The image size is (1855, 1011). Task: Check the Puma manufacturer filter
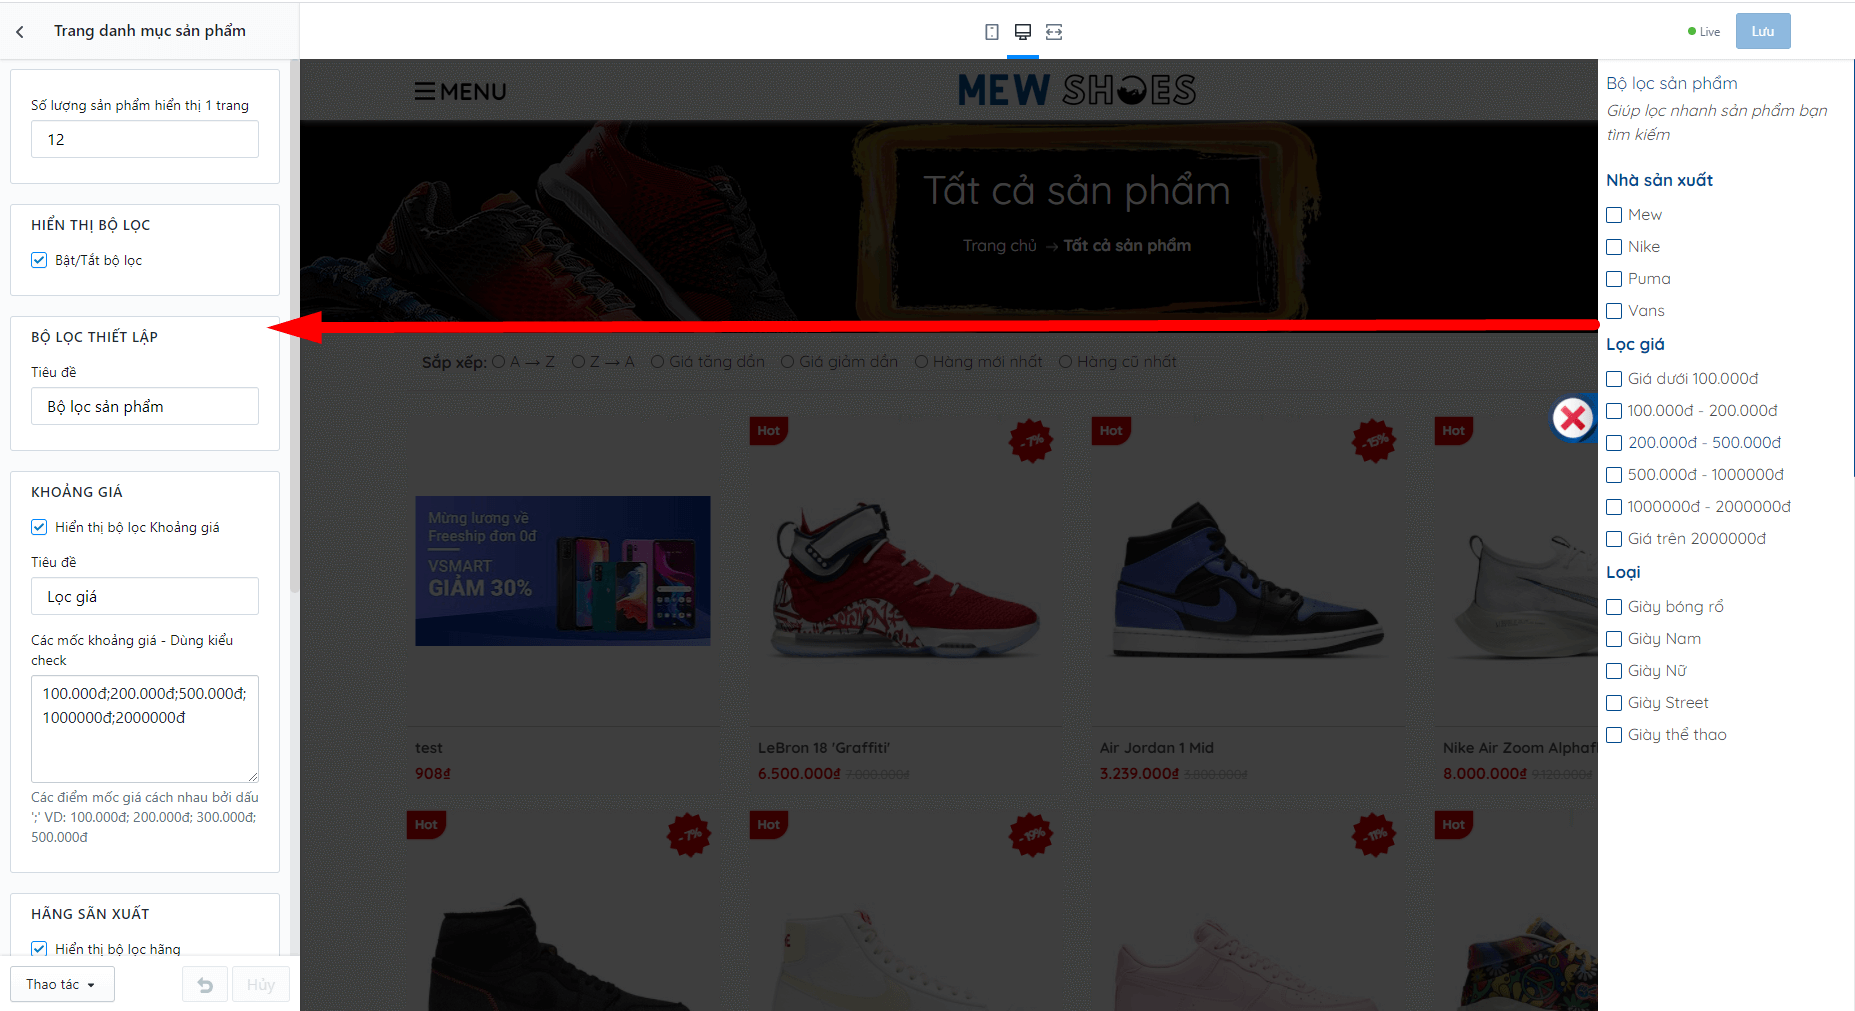[1614, 279]
